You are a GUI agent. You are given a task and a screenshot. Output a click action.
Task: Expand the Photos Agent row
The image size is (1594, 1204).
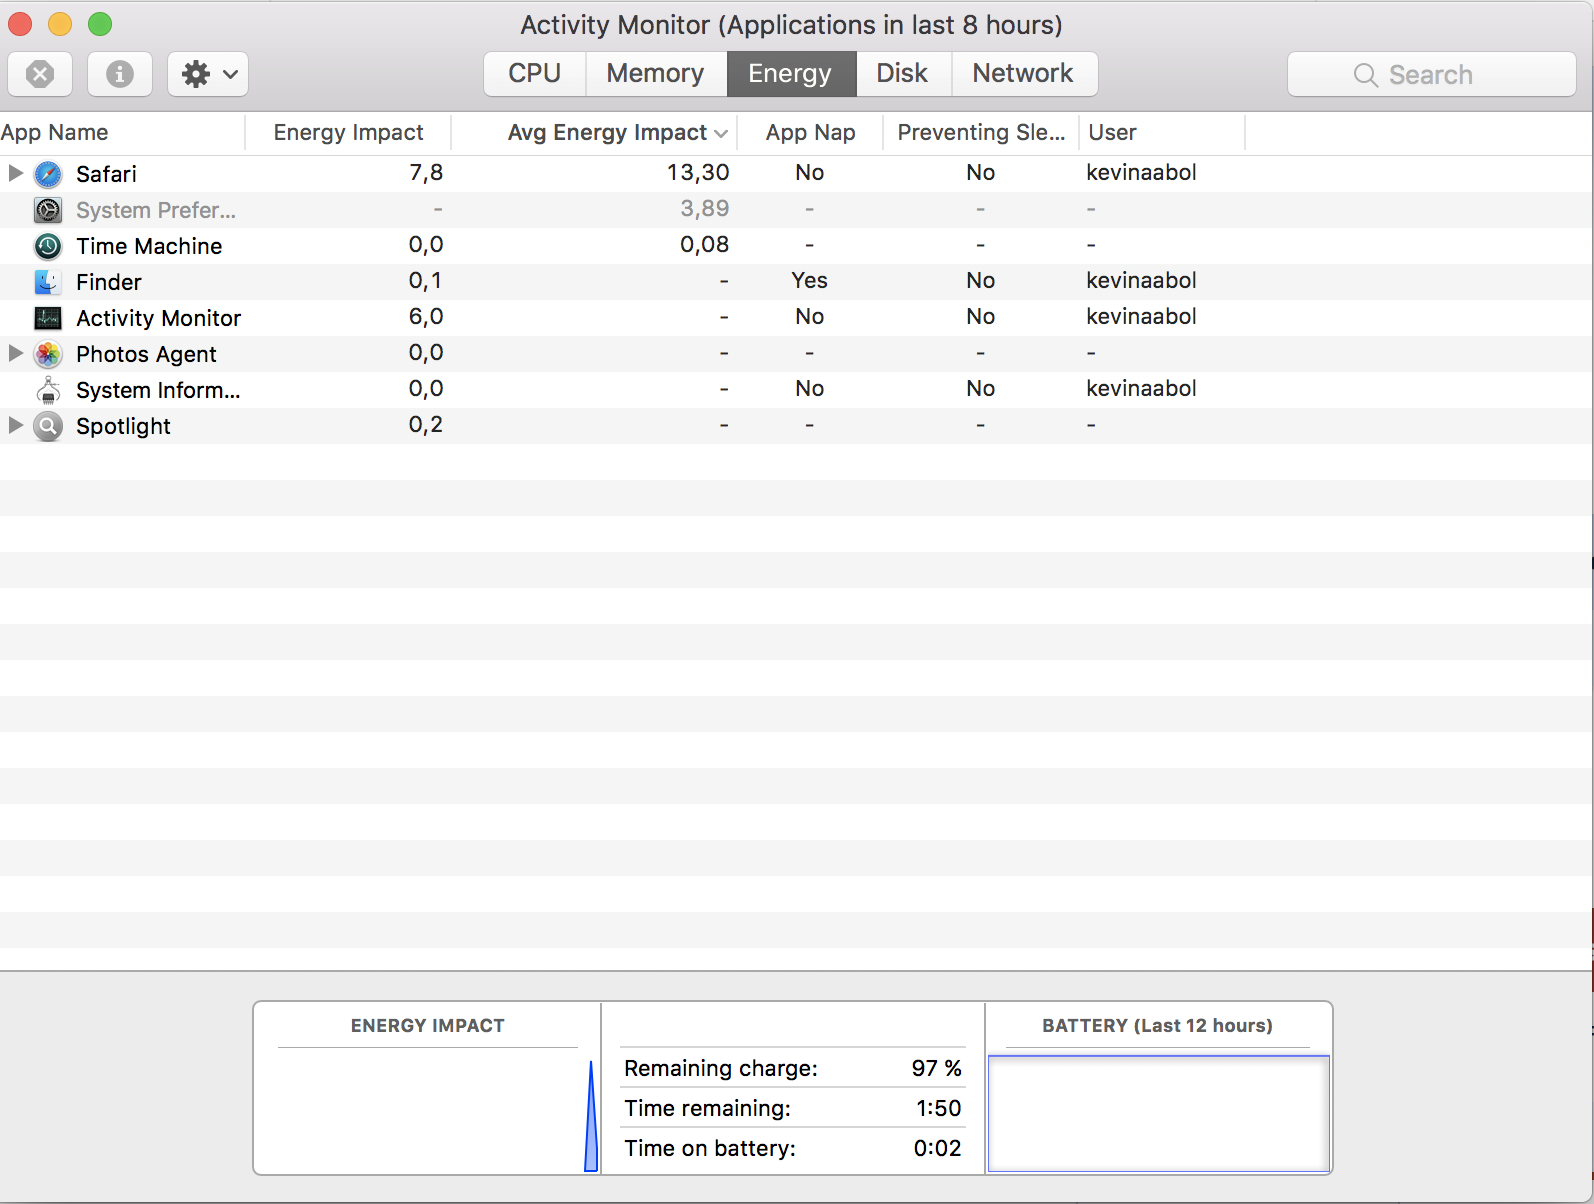coord(15,353)
